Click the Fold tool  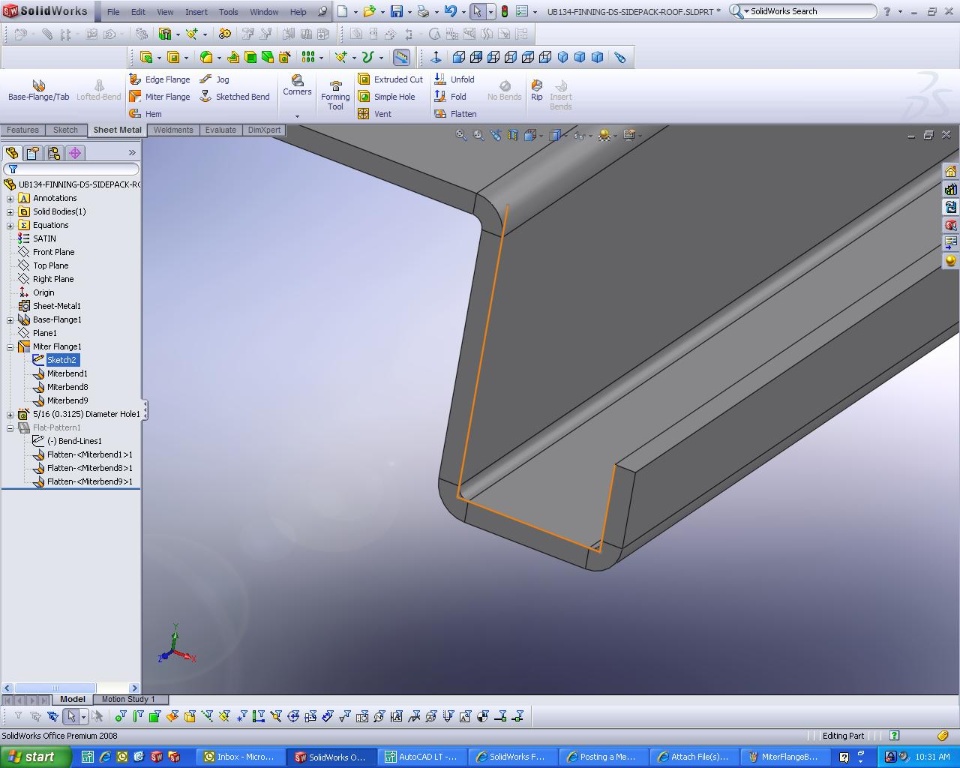tap(450, 97)
